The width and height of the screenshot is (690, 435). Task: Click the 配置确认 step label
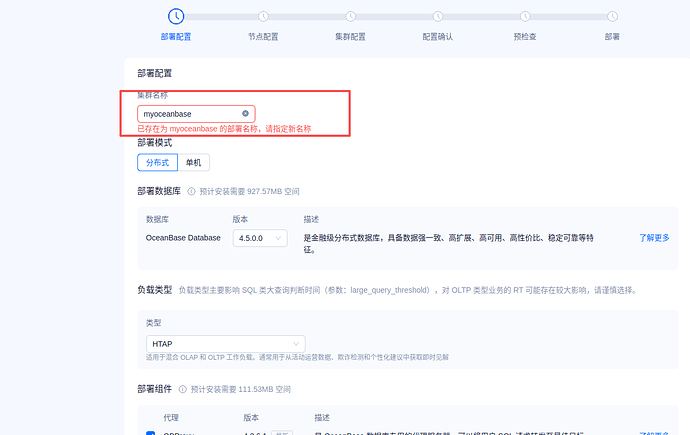(437, 37)
